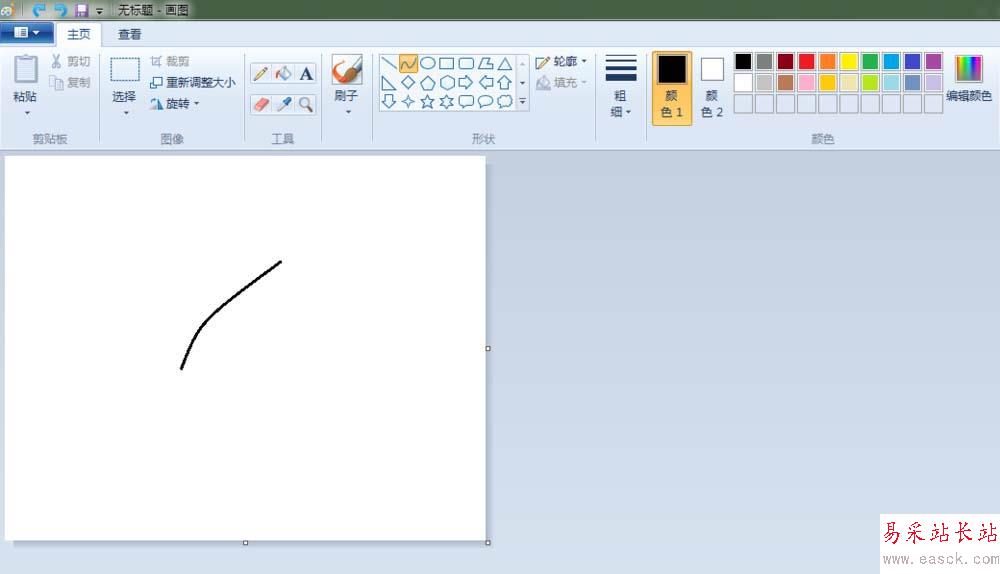
Task: Open the Brushes (刷子) dropdown arrow
Action: pyautogui.click(x=348, y=112)
